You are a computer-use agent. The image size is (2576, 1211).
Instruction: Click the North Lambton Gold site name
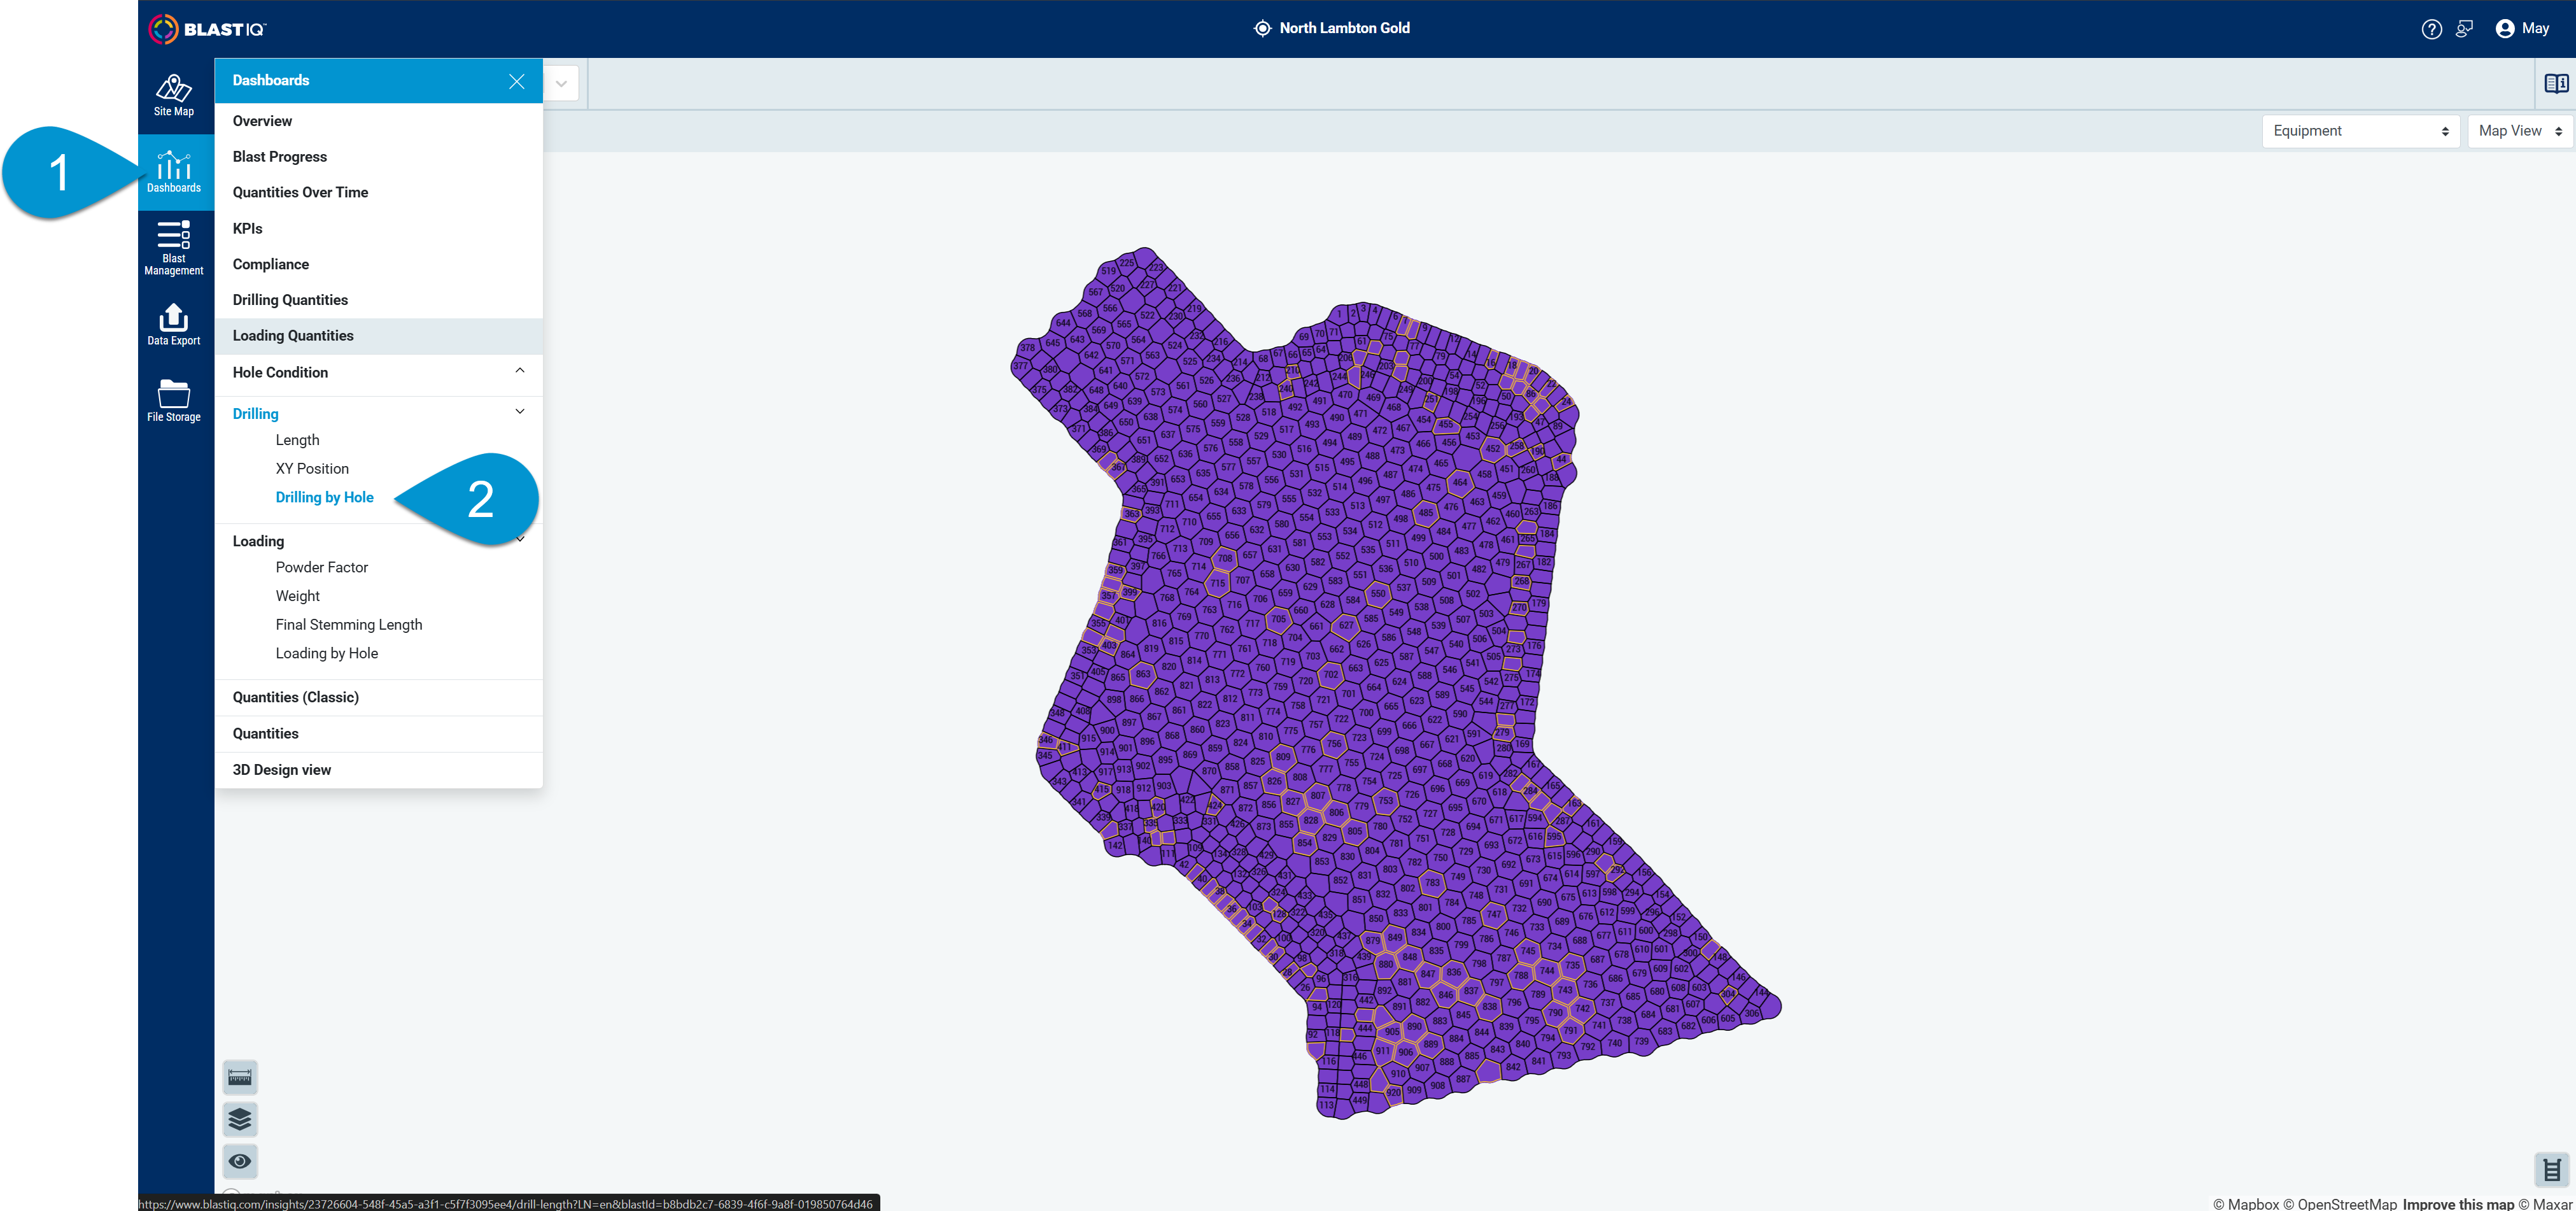(1344, 28)
